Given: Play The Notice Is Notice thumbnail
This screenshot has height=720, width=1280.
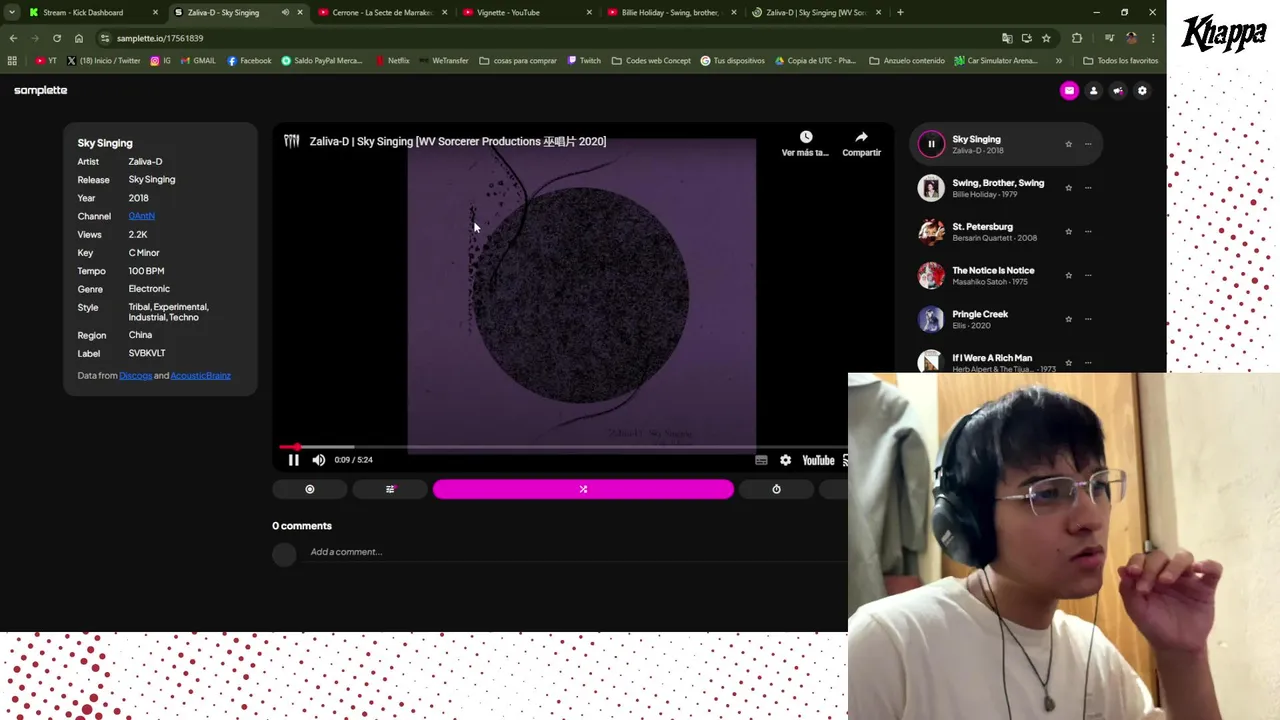Looking at the screenshot, I should click(x=931, y=275).
